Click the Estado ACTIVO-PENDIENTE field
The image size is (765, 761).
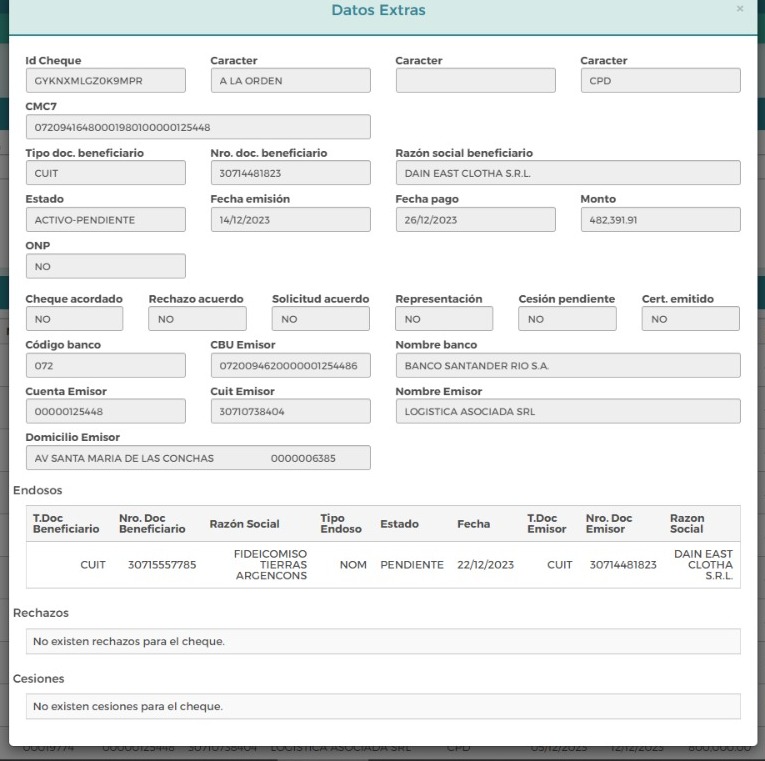click(x=105, y=220)
